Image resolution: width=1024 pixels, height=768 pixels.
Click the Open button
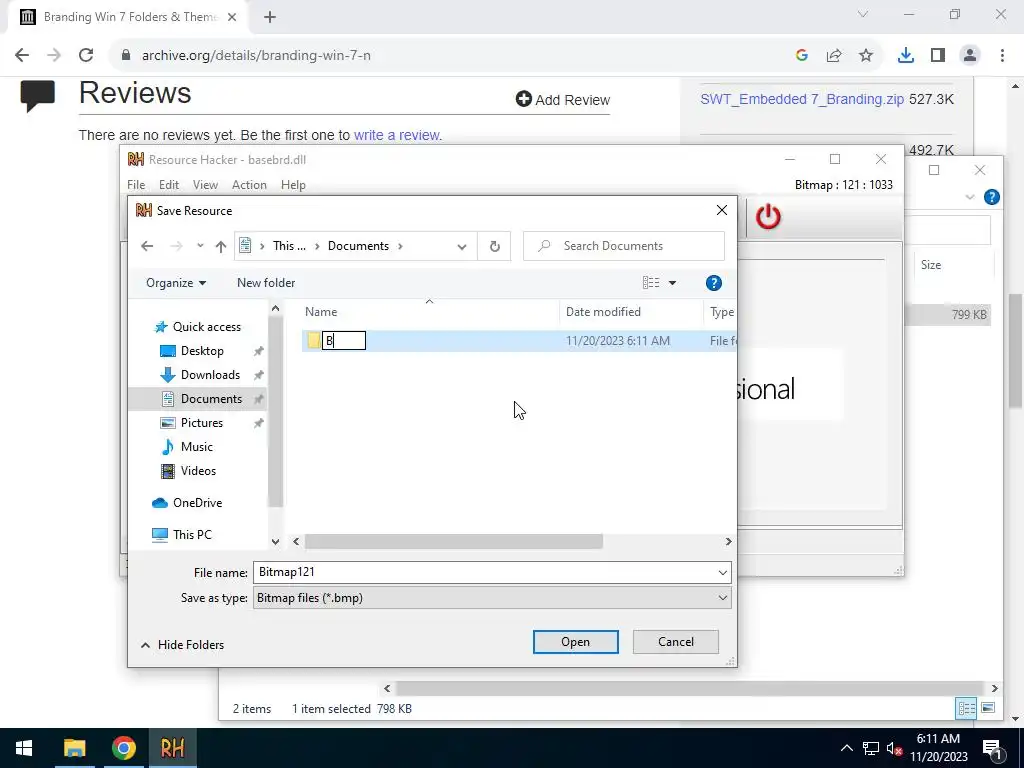click(x=575, y=642)
